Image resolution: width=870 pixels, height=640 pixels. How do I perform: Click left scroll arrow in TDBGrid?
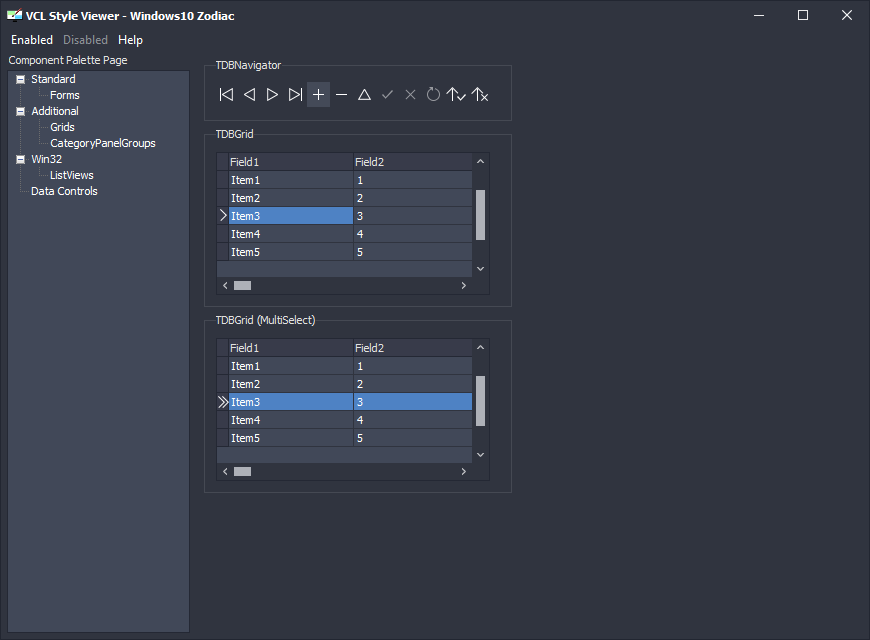[225, 285]
